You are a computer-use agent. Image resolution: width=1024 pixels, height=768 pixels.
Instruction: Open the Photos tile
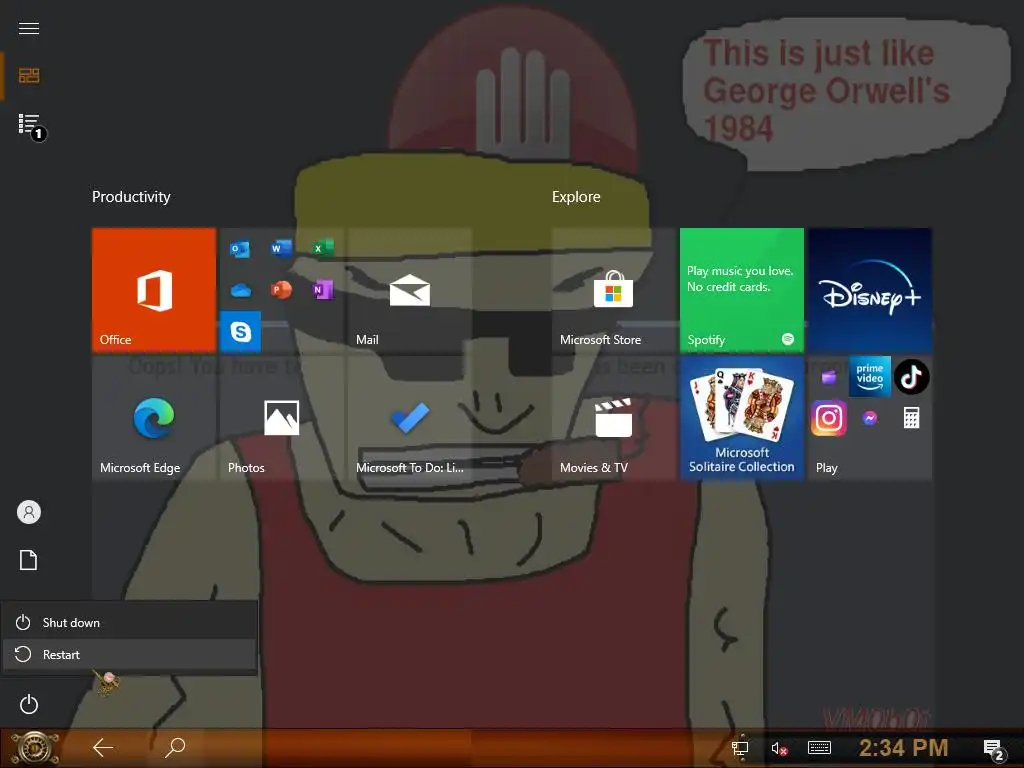click(x=281, y=418)
